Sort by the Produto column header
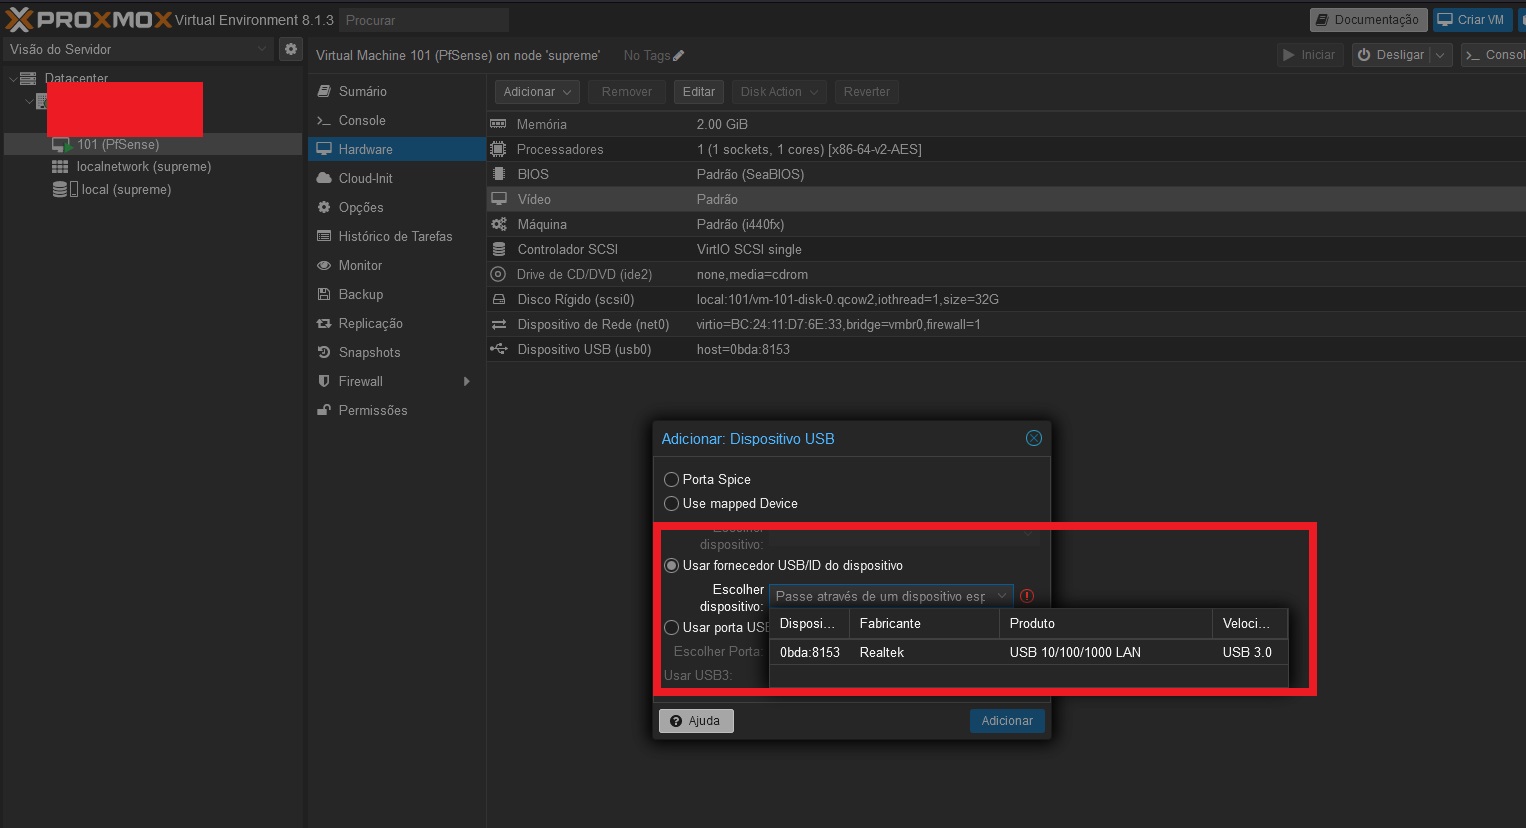 coord(1105,623)
